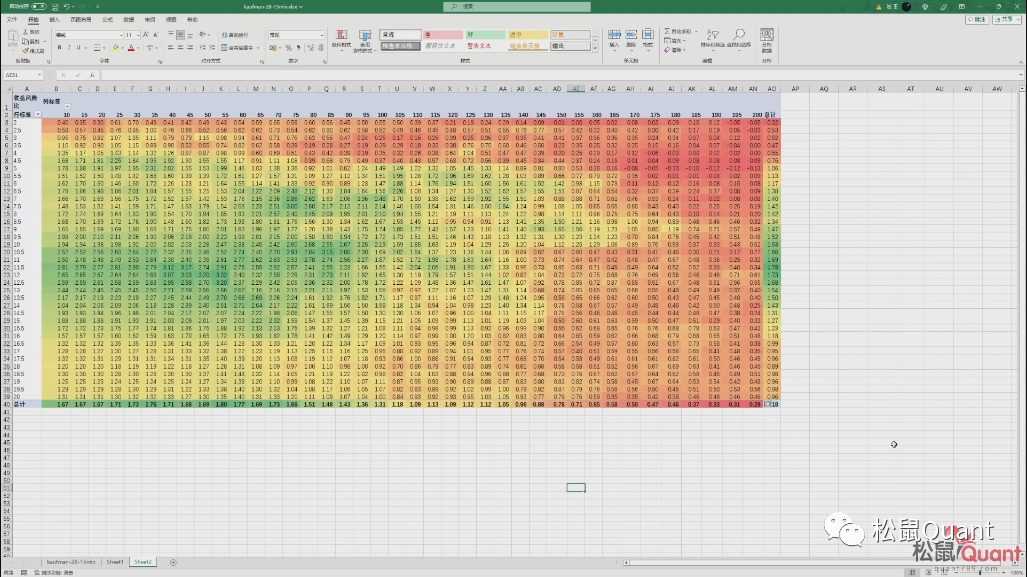Open the kaufman-28-15min worksheet tab
This screenshot has width=1027, height=577.
pos(71,562)
